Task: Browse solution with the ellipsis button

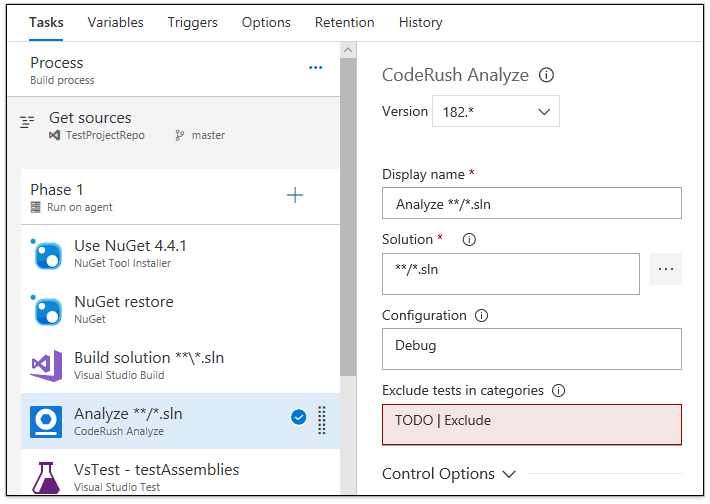Action: click(x=666, y=269)
